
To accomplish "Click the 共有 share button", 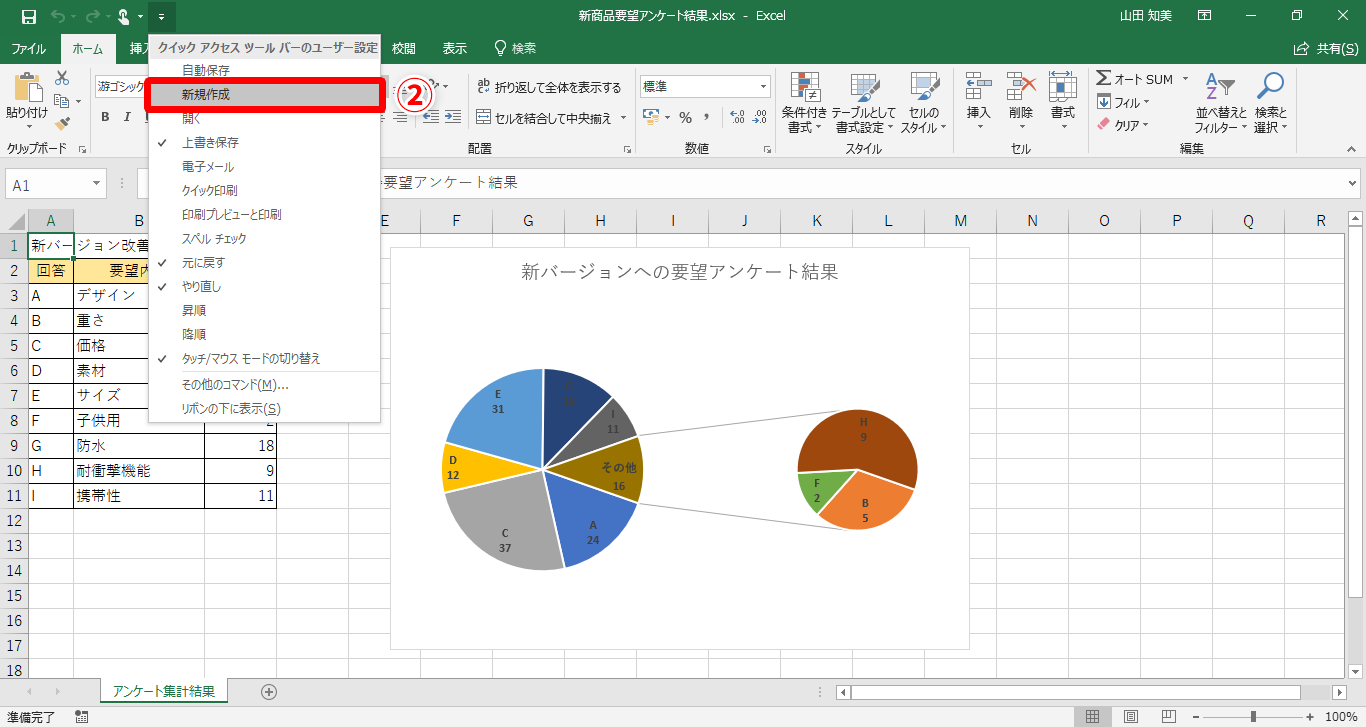I will 1324,48.
